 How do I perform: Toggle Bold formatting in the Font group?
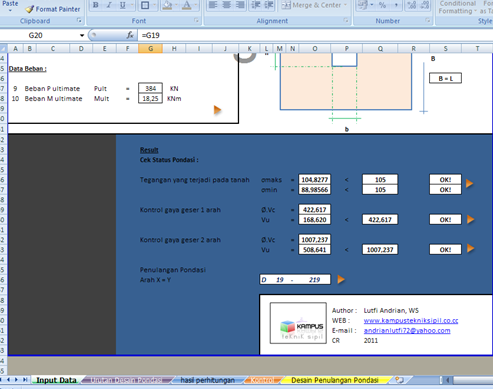96,5
